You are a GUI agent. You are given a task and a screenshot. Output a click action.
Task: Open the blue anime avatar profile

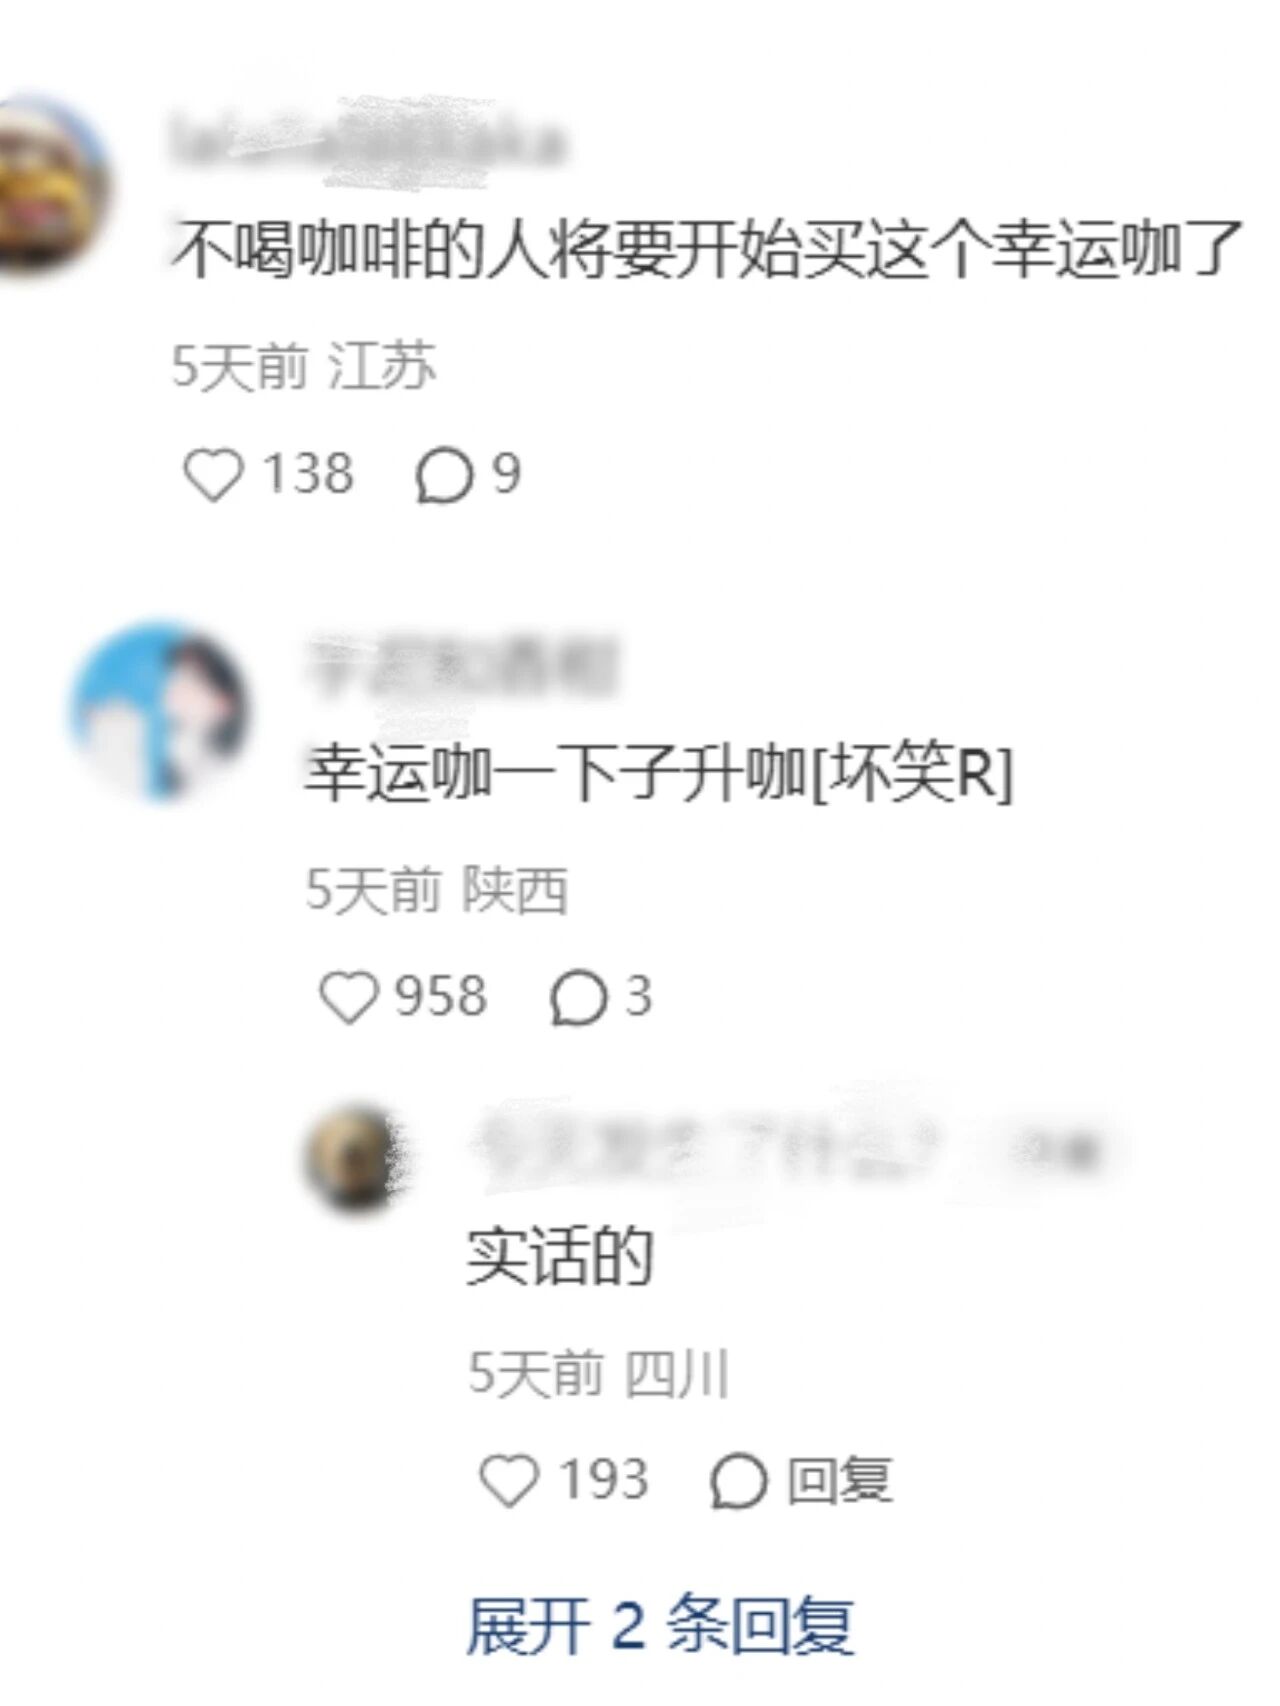[x=160, y=712]
